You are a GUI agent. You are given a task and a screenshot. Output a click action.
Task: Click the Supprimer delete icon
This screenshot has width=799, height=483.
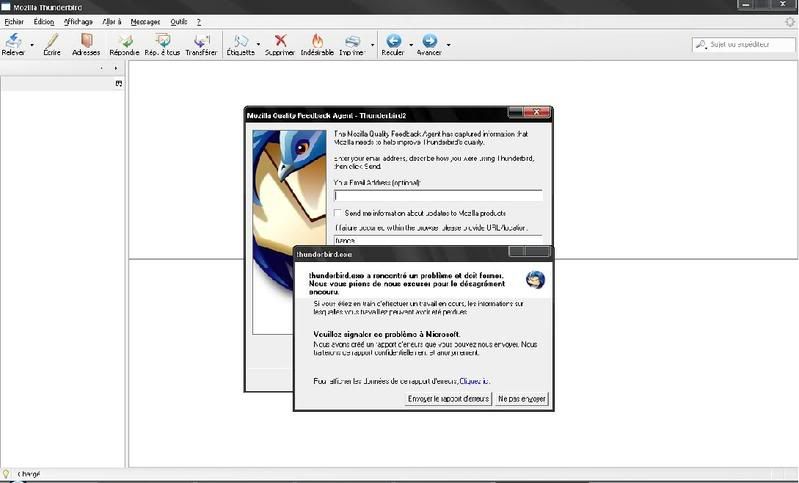tap(280, 41)
